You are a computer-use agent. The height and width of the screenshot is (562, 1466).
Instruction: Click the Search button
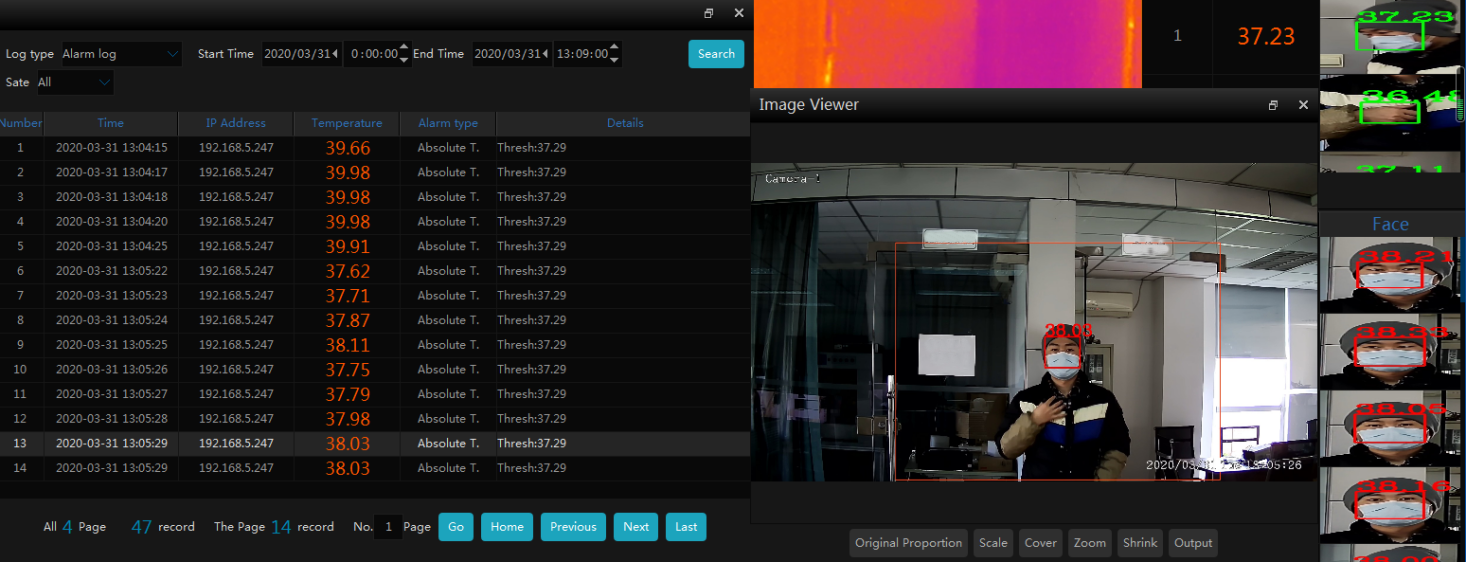pos(716,54)
